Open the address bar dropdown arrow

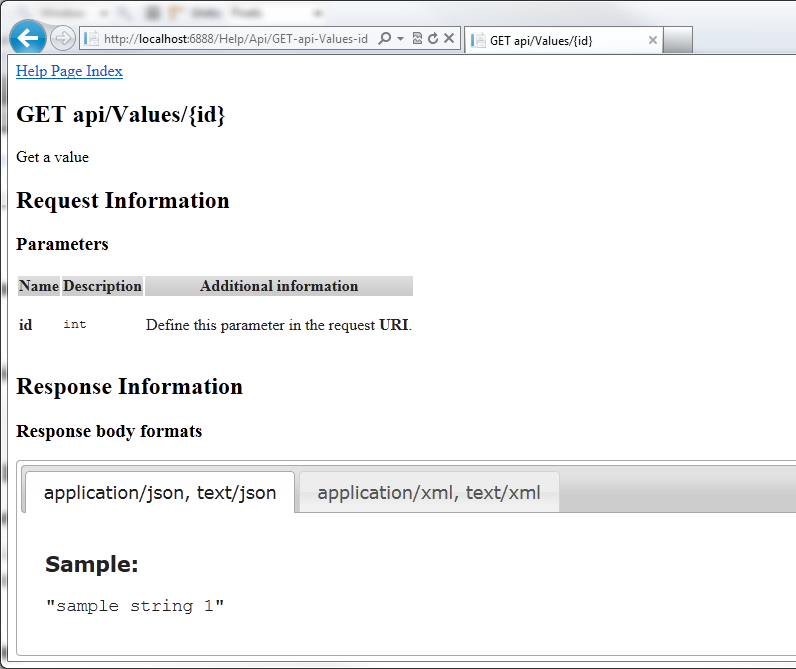click(401, 39)
